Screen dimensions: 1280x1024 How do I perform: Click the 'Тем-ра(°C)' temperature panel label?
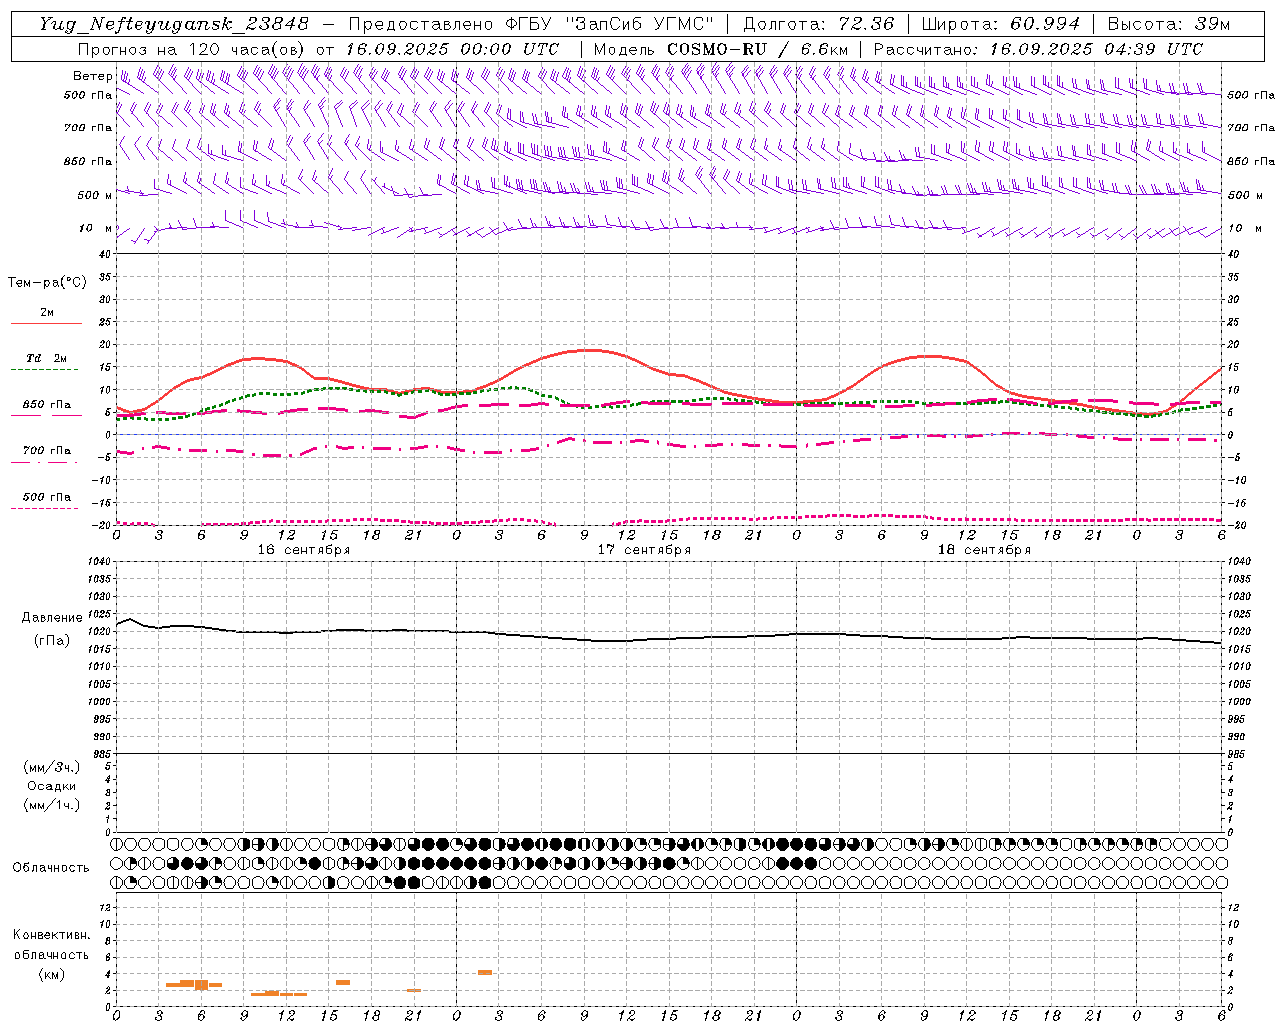(47, 283)
